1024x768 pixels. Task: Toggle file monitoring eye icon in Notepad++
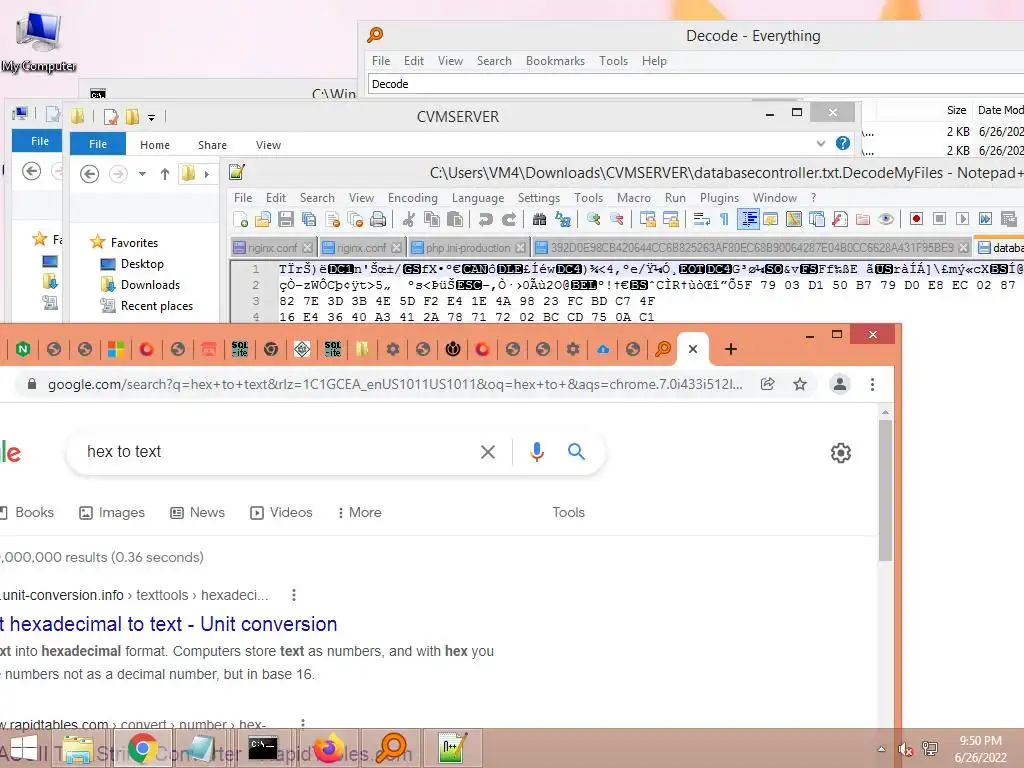coord(886,219)
